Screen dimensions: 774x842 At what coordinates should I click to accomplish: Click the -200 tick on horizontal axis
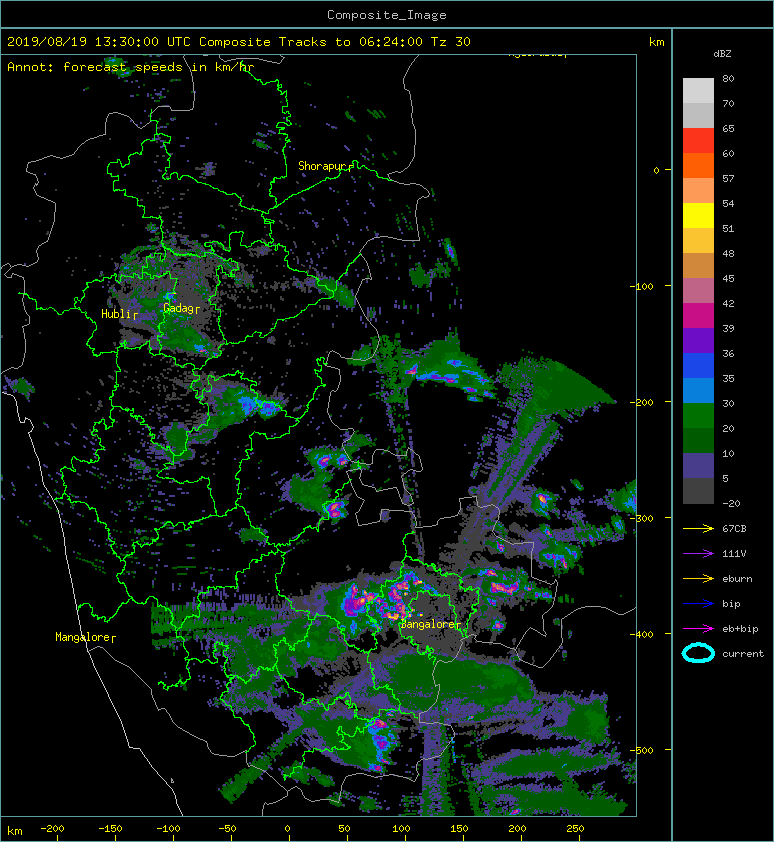click(52, 829)
